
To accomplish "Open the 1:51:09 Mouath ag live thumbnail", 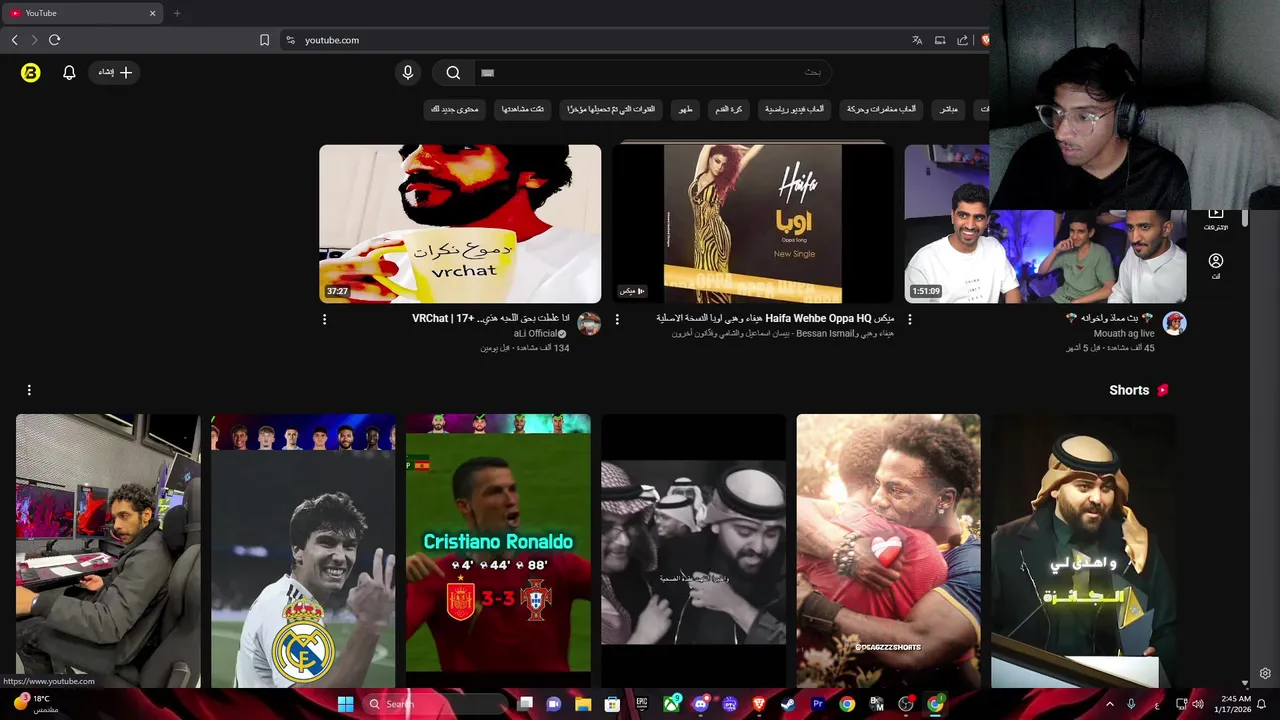I will (1045, 224).
